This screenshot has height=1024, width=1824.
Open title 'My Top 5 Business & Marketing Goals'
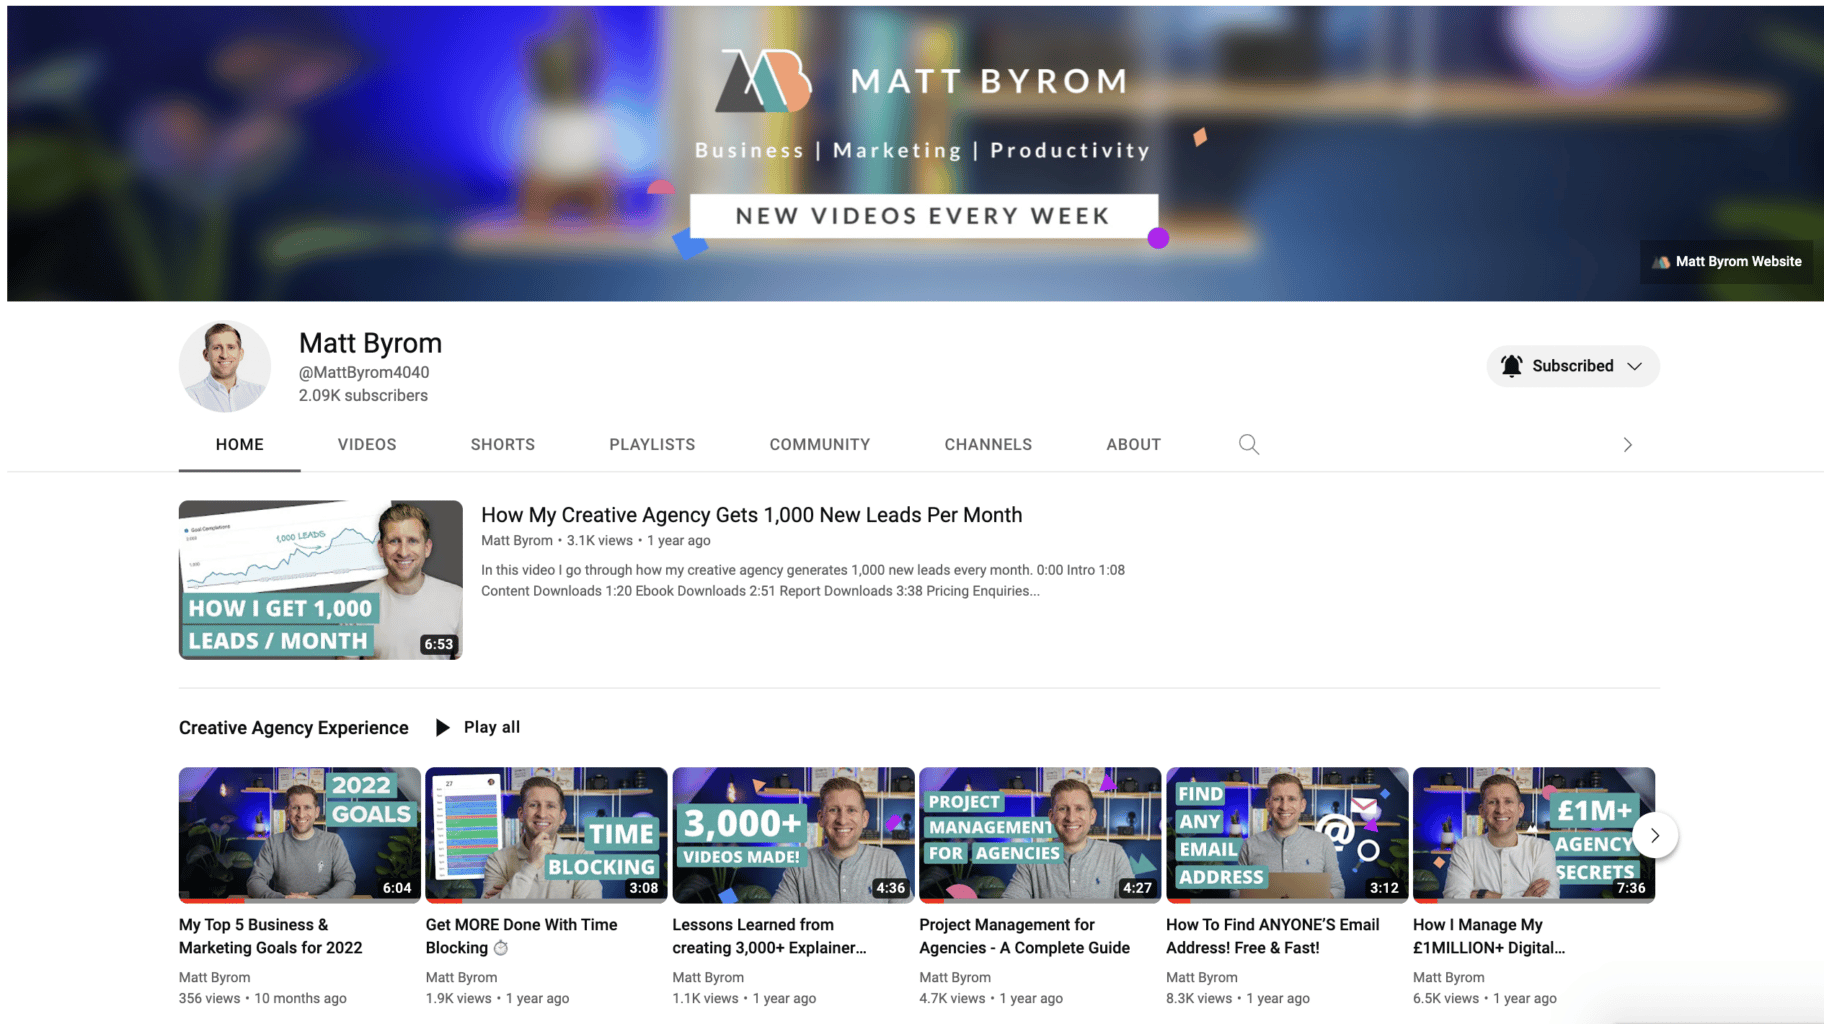[270, 936]
